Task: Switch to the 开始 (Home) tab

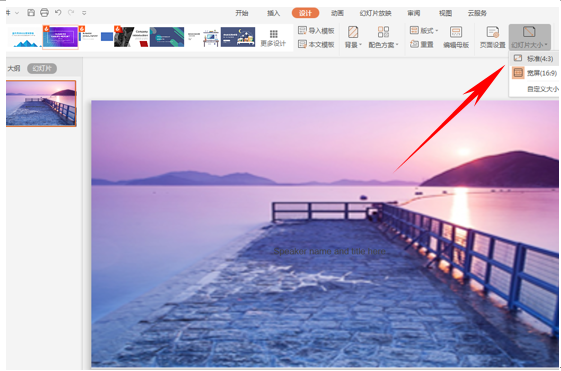Action: point(242,13)
